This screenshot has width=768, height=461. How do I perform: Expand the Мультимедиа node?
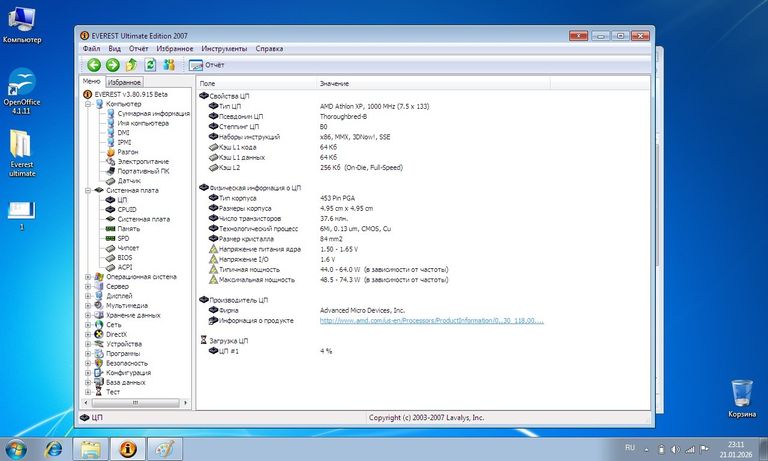coord(88,305)
